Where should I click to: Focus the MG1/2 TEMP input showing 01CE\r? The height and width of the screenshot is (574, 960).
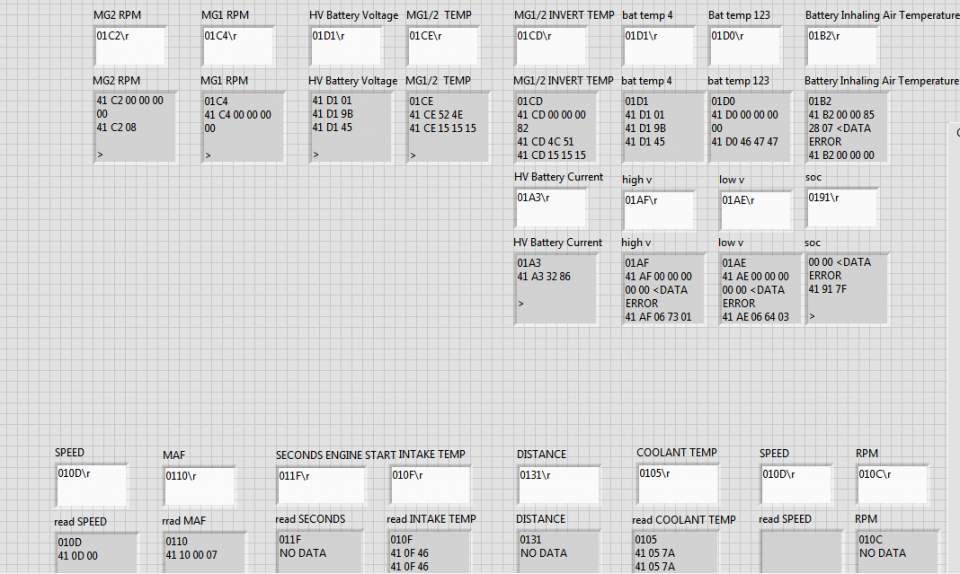pyautogui.click(x=443, y=46)
